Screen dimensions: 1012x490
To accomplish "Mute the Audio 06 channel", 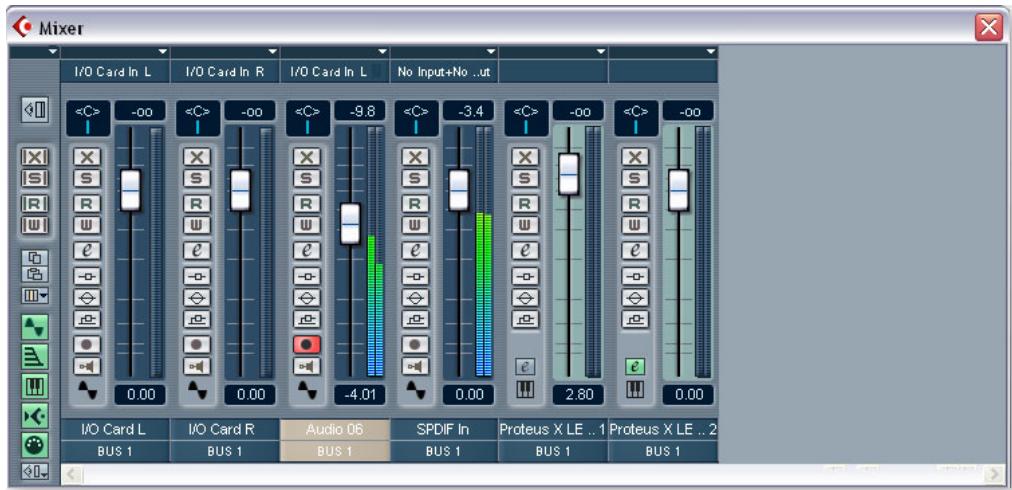I will 307,157.
